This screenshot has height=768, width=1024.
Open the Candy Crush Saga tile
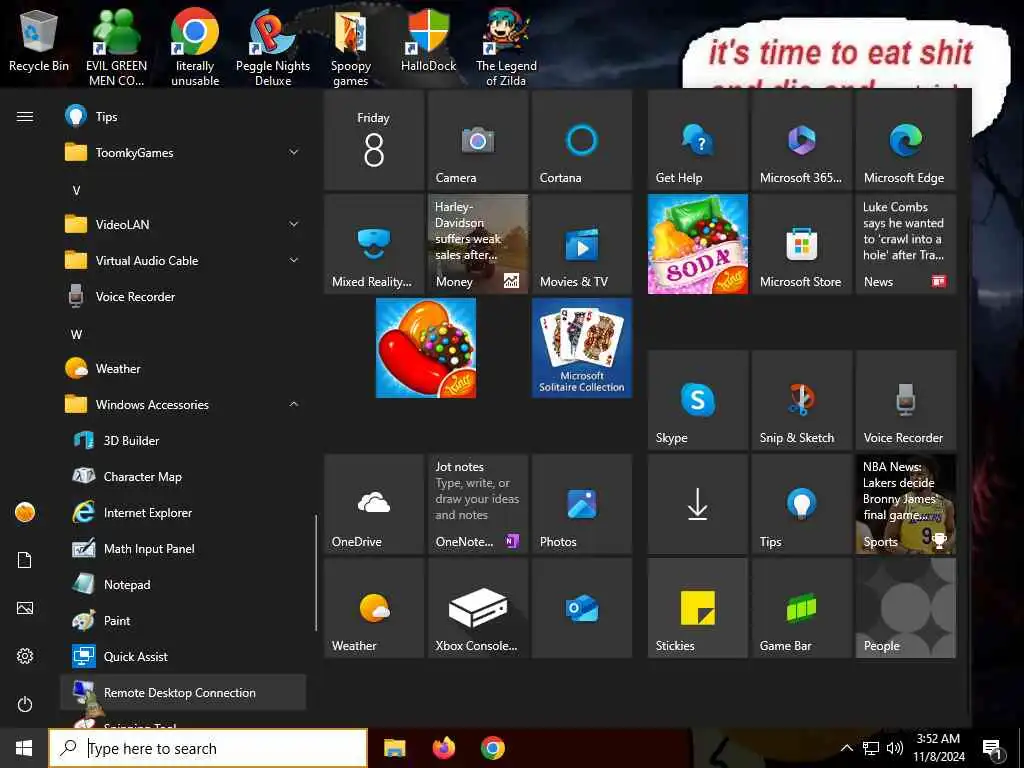pyautogui.click(x=426, y=347)
